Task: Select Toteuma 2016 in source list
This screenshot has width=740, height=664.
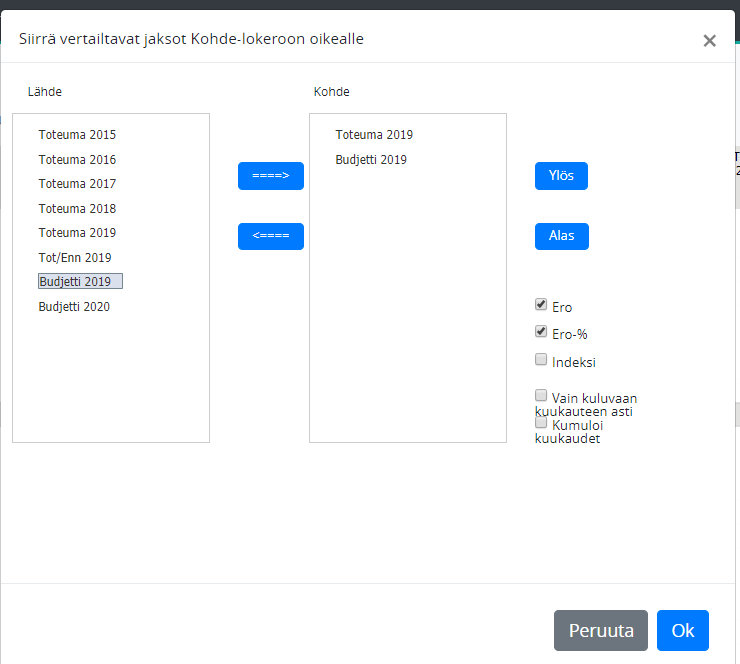Action: coord(77,160)
